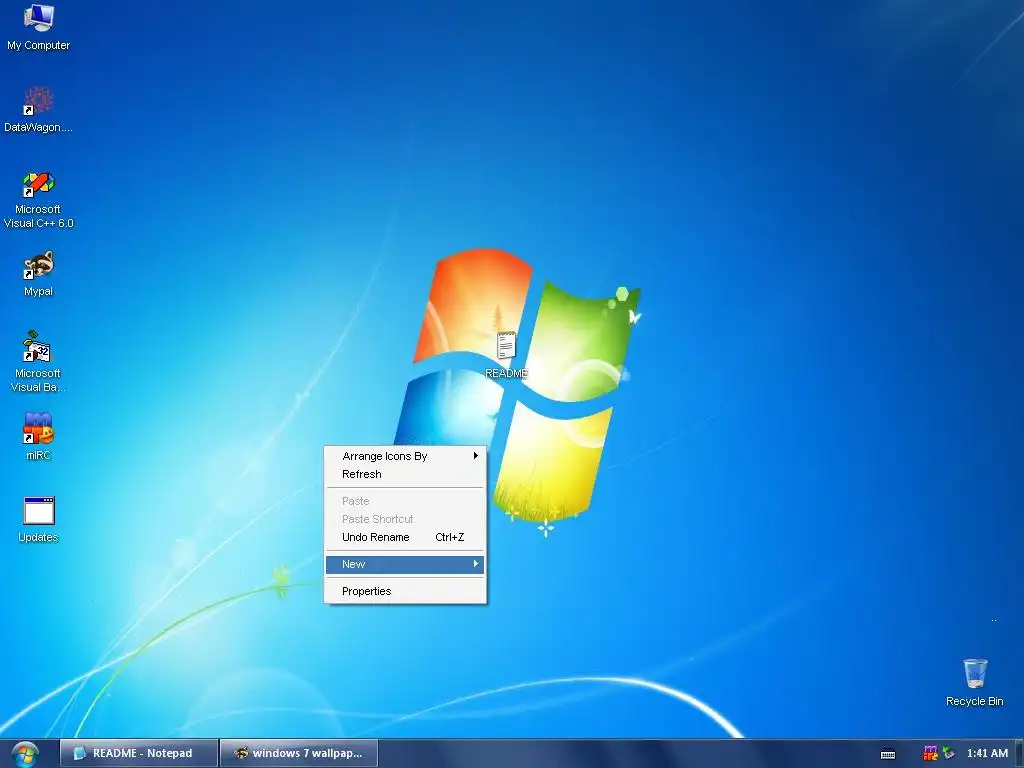This screenshot has height=768, width=1024.
Task: Click the green arrow tray icon
Action: click(x=948, y=753)
